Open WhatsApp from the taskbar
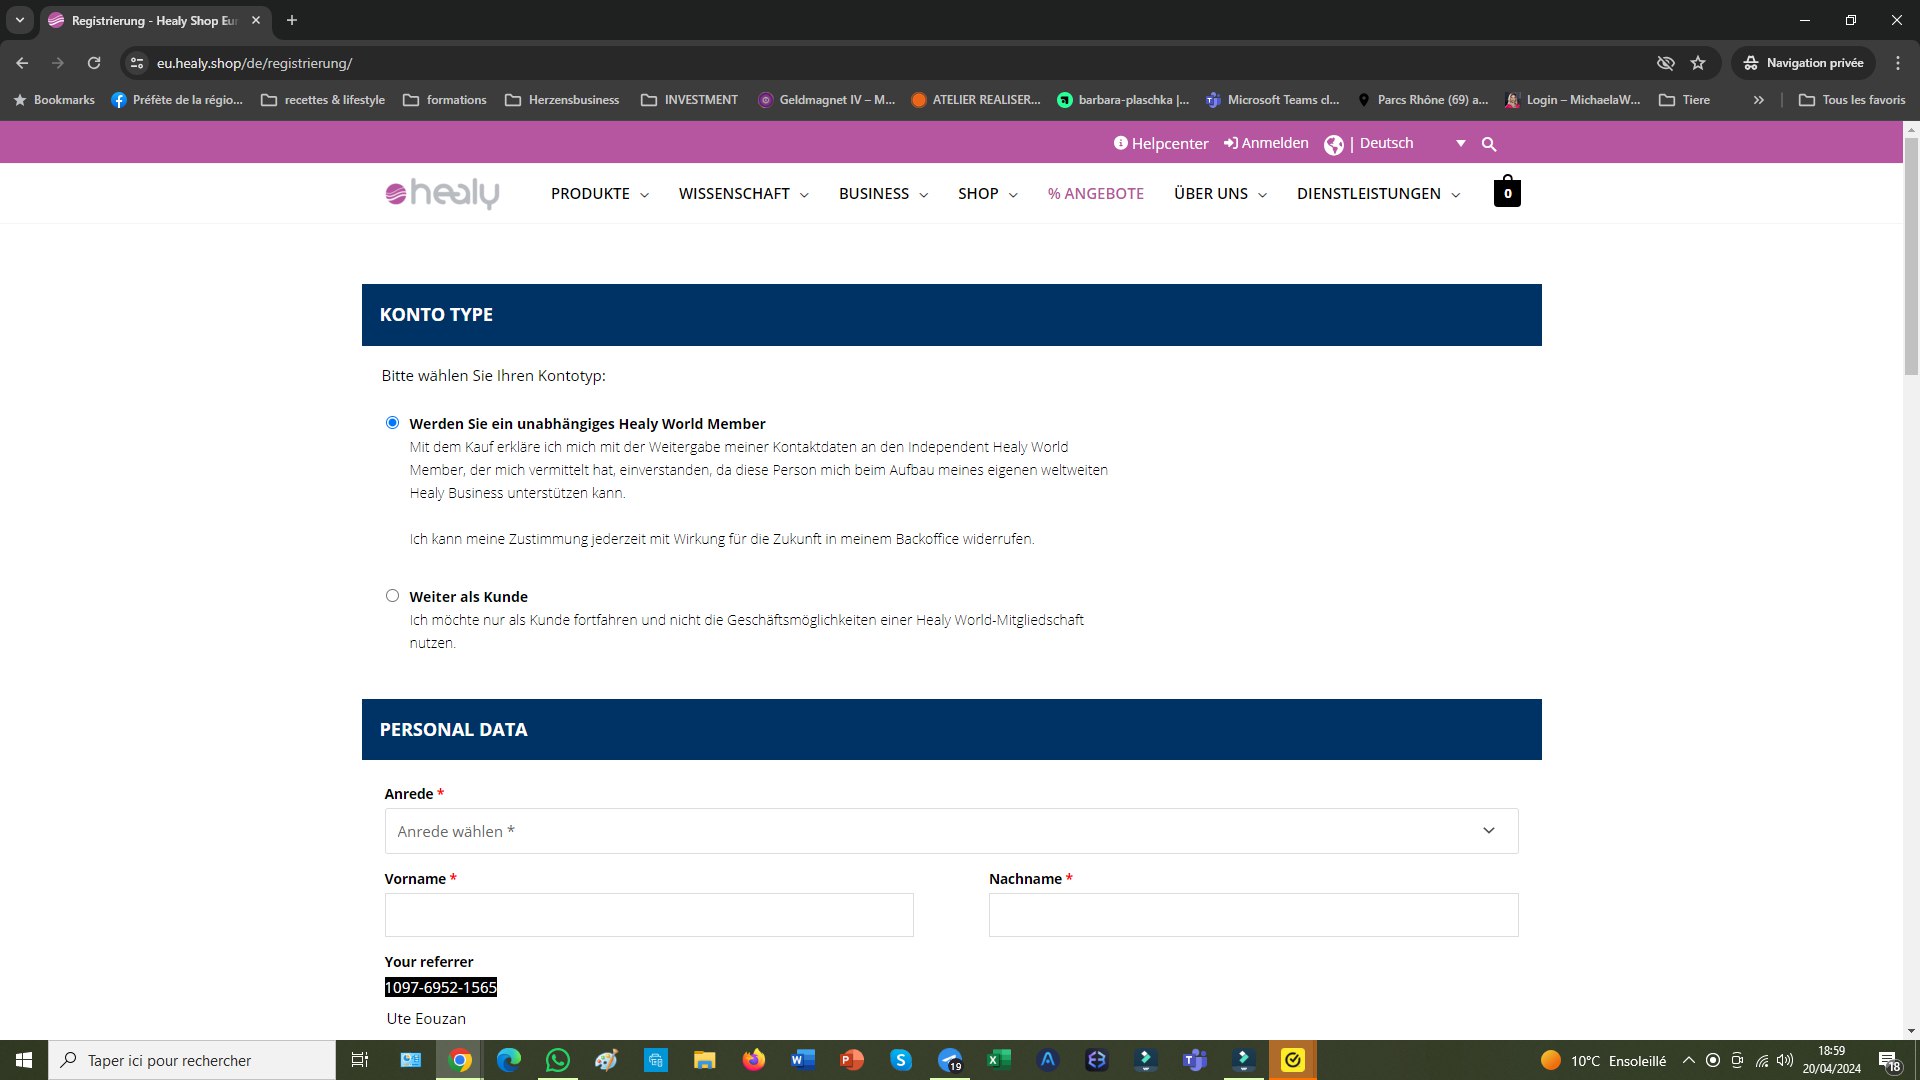 coord(558,1060)
